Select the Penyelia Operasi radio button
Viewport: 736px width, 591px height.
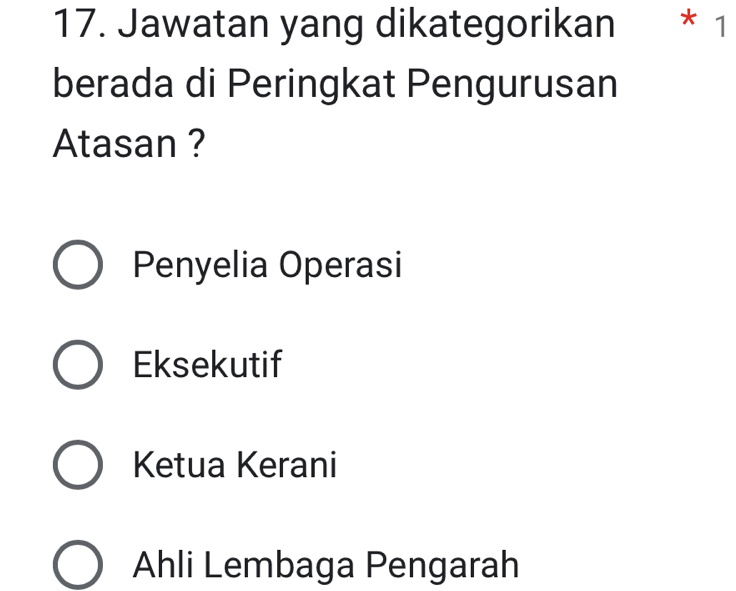[76, 266]
